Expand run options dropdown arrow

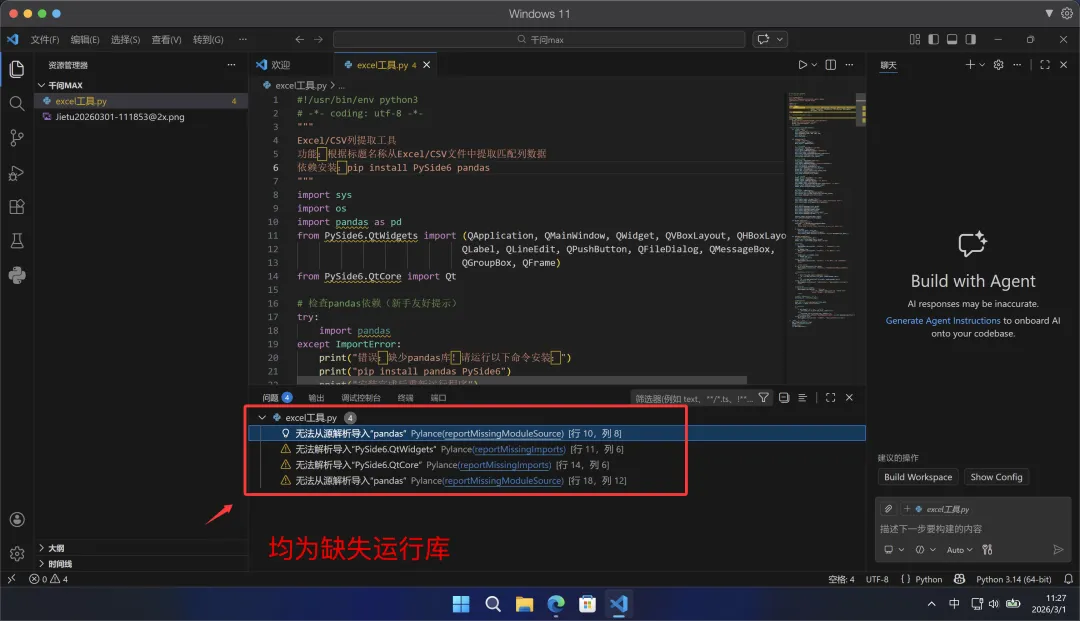pos(814,65)
